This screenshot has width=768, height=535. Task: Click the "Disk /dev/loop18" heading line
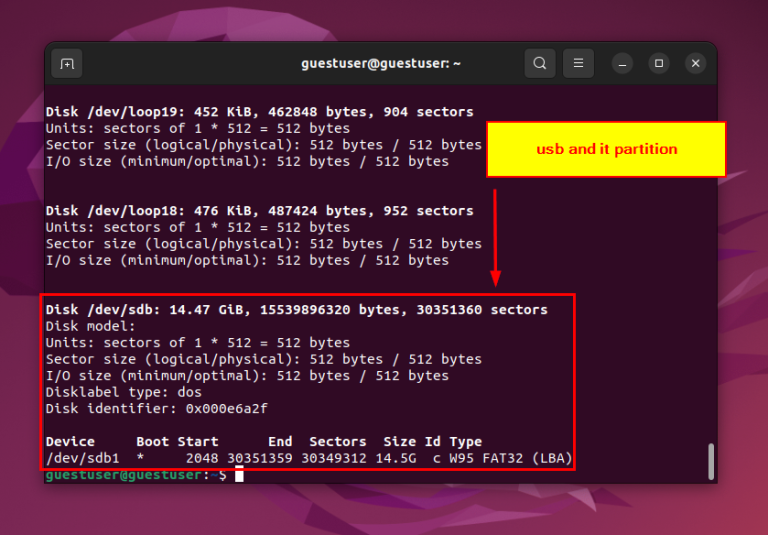(259, 211)
